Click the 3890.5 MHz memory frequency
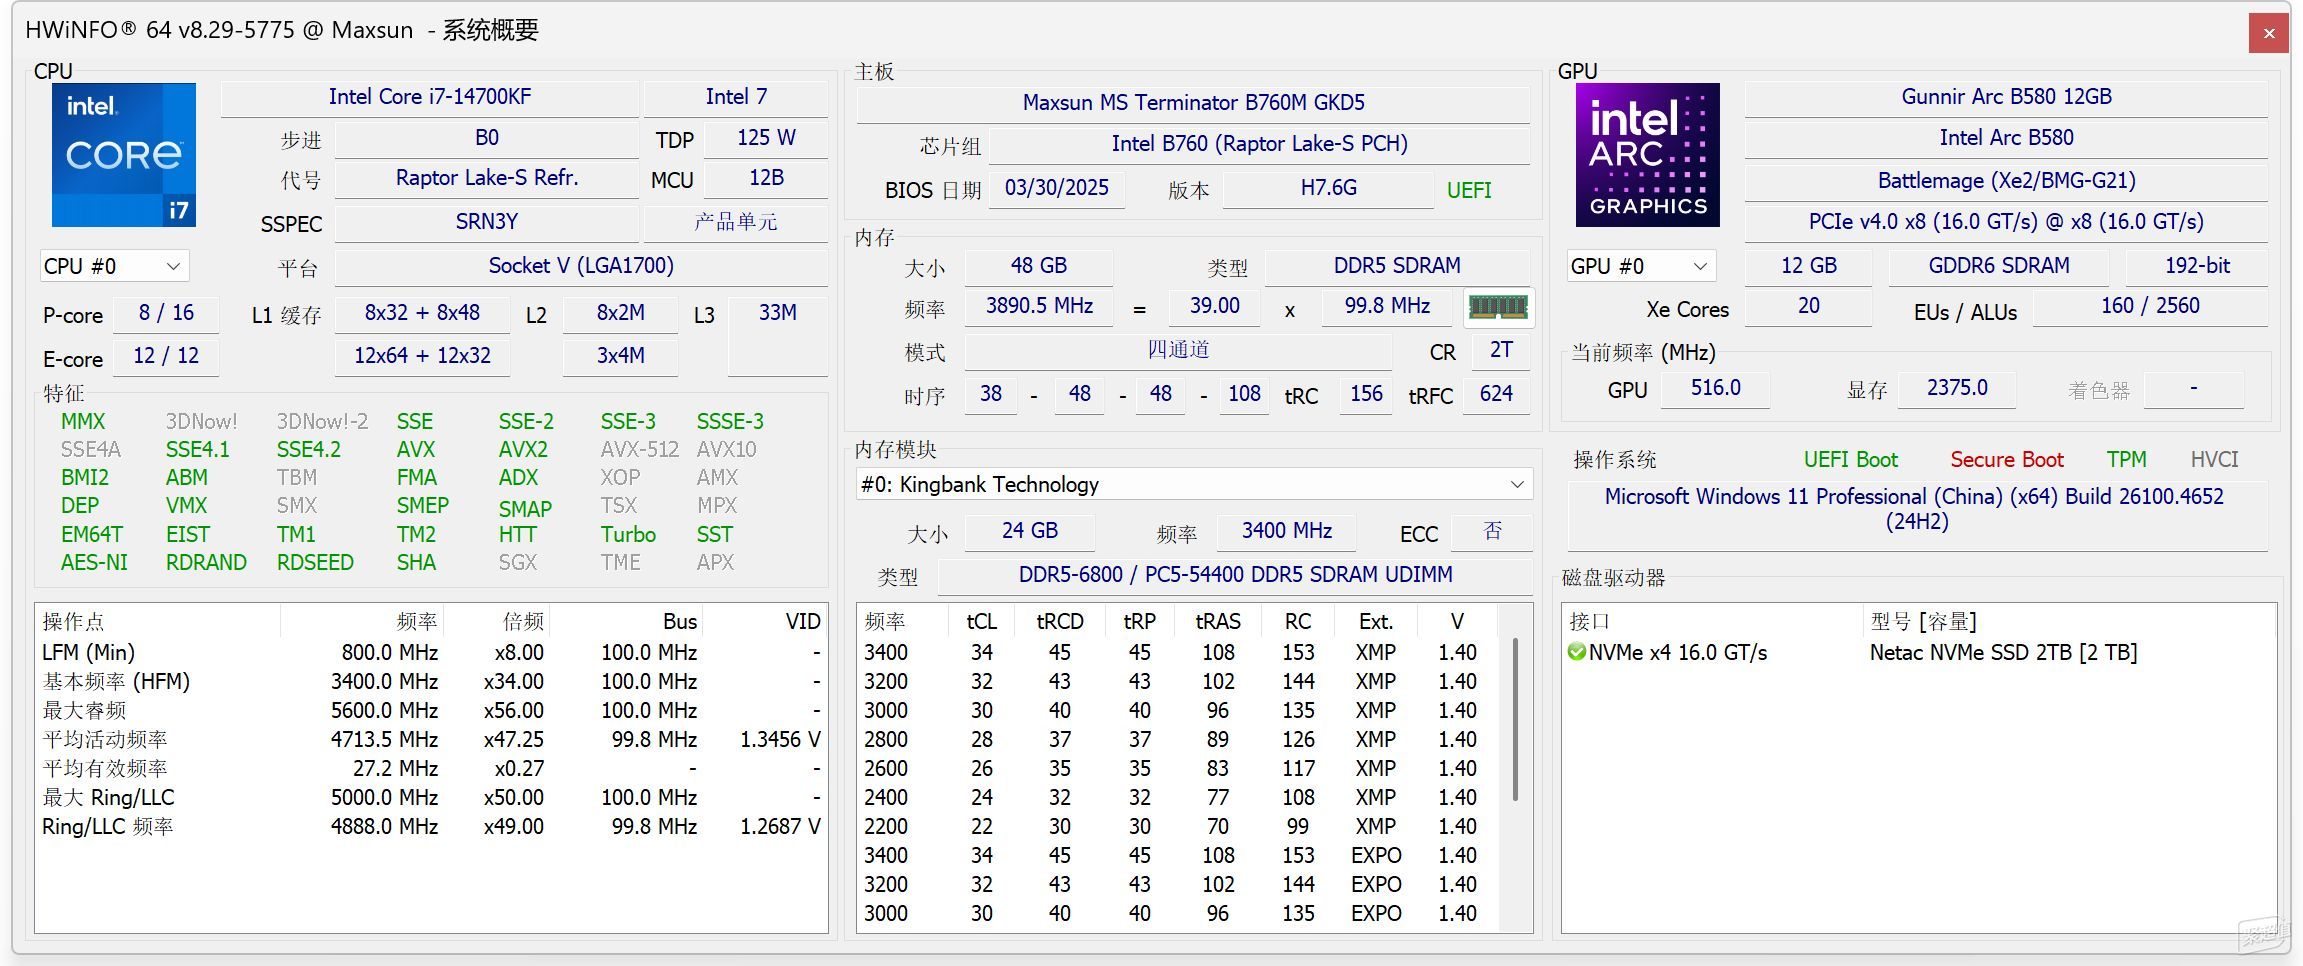The width and height of the screenshot is (2303, 966). point(1039,306)
